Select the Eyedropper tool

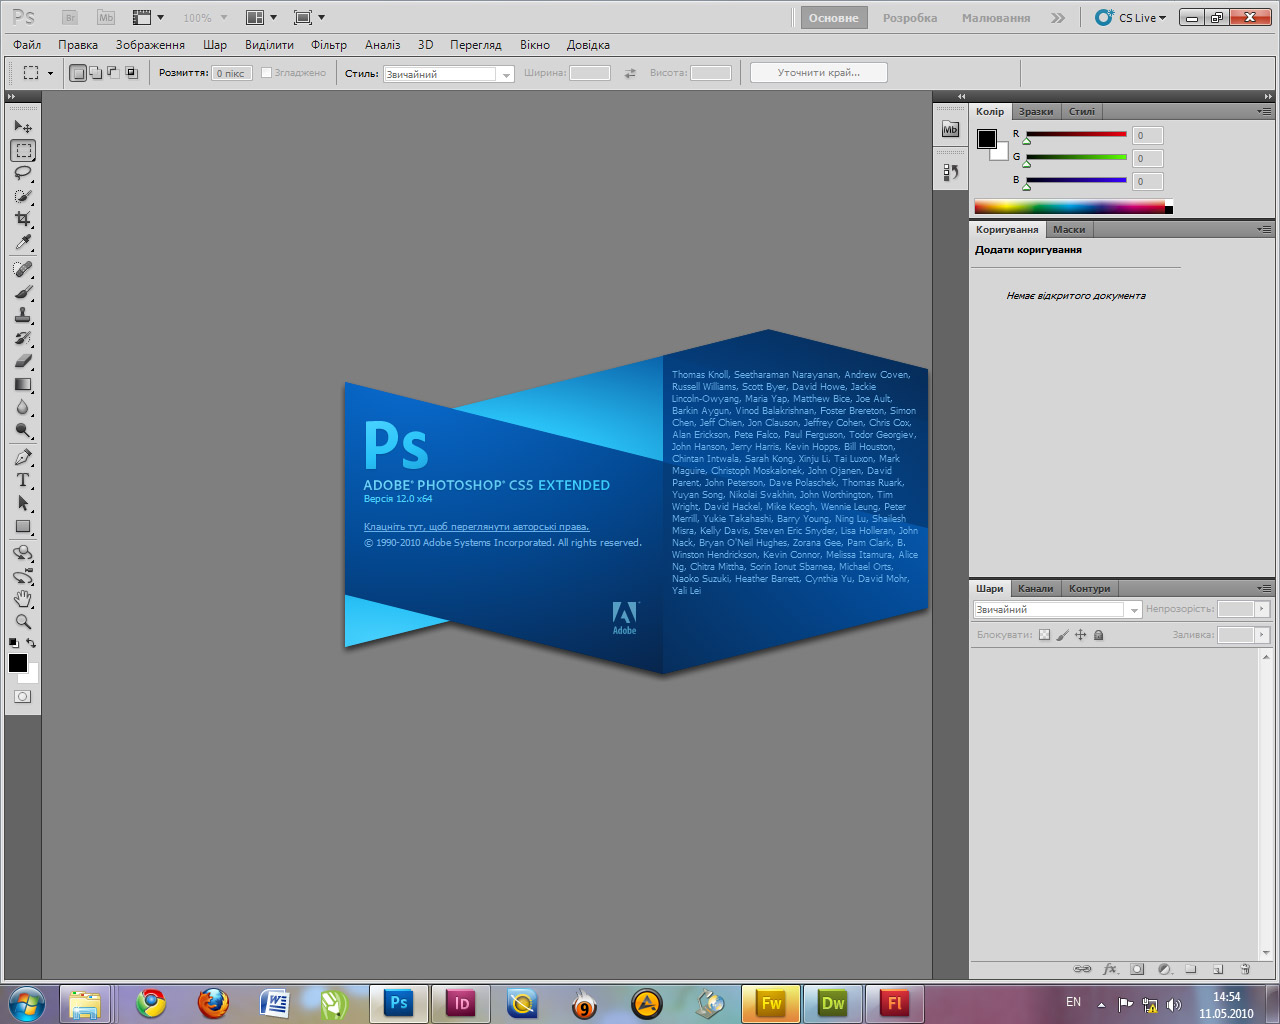[x=23, y=242]
